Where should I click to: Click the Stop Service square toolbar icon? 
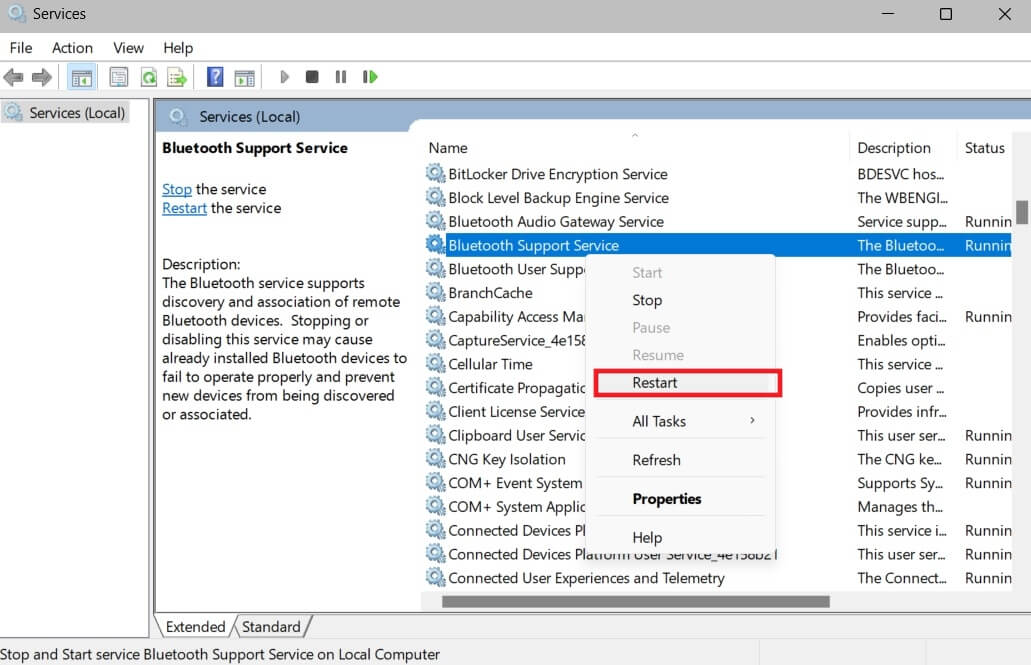(311, 77)
